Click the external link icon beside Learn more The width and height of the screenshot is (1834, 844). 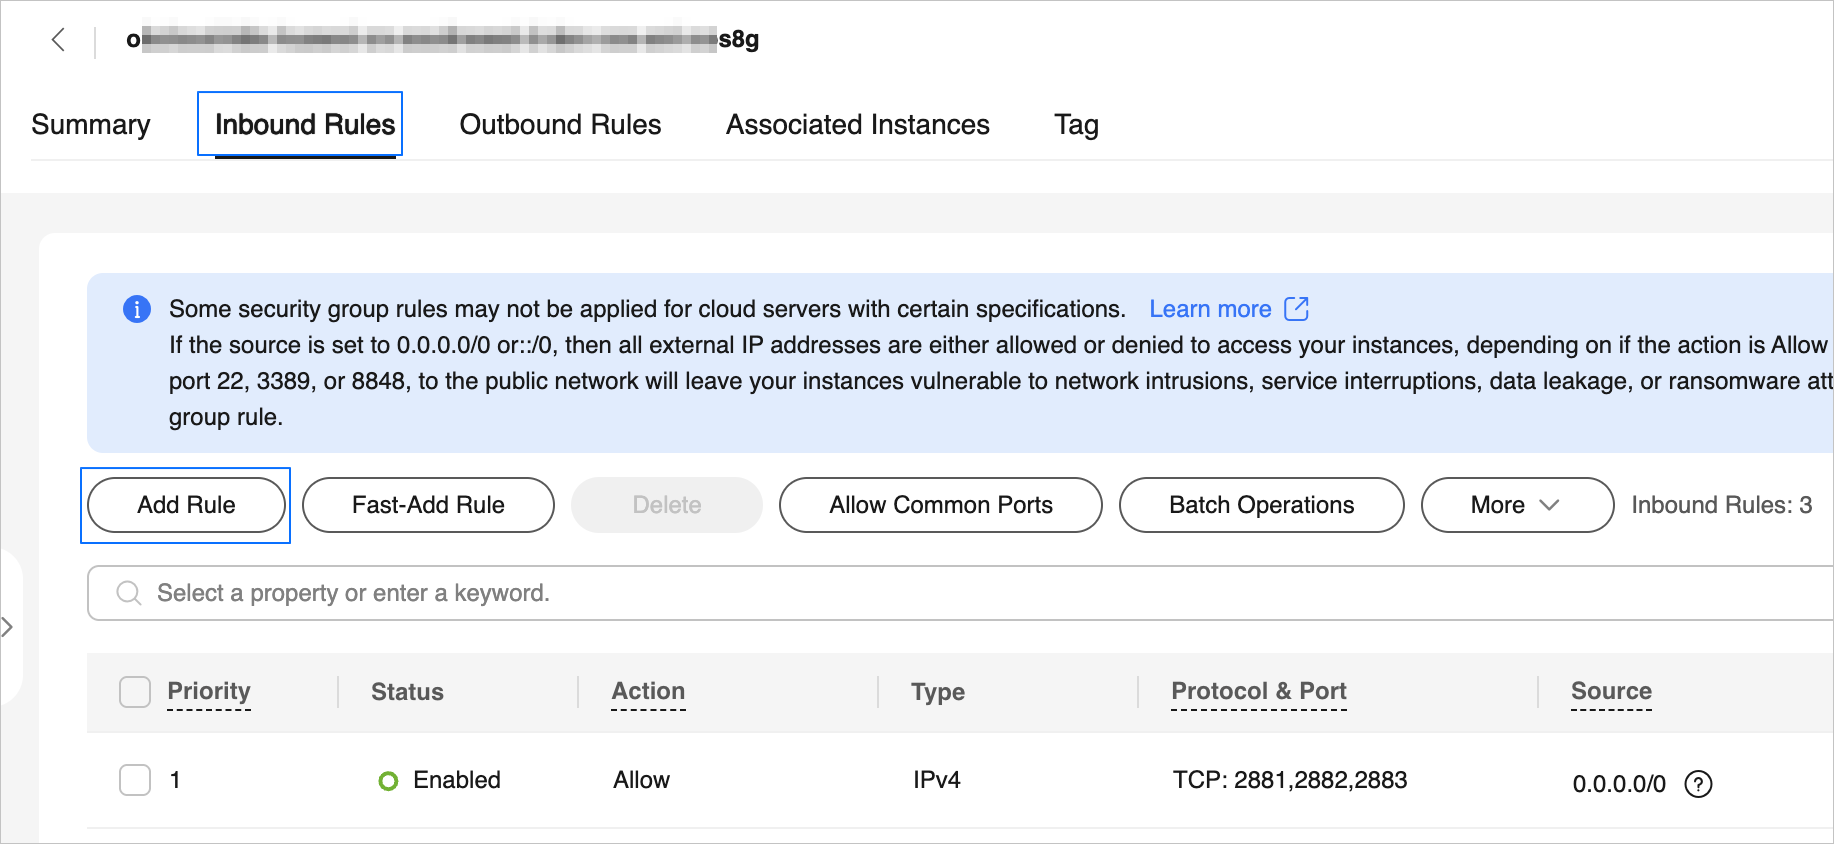click(1296, 309)
